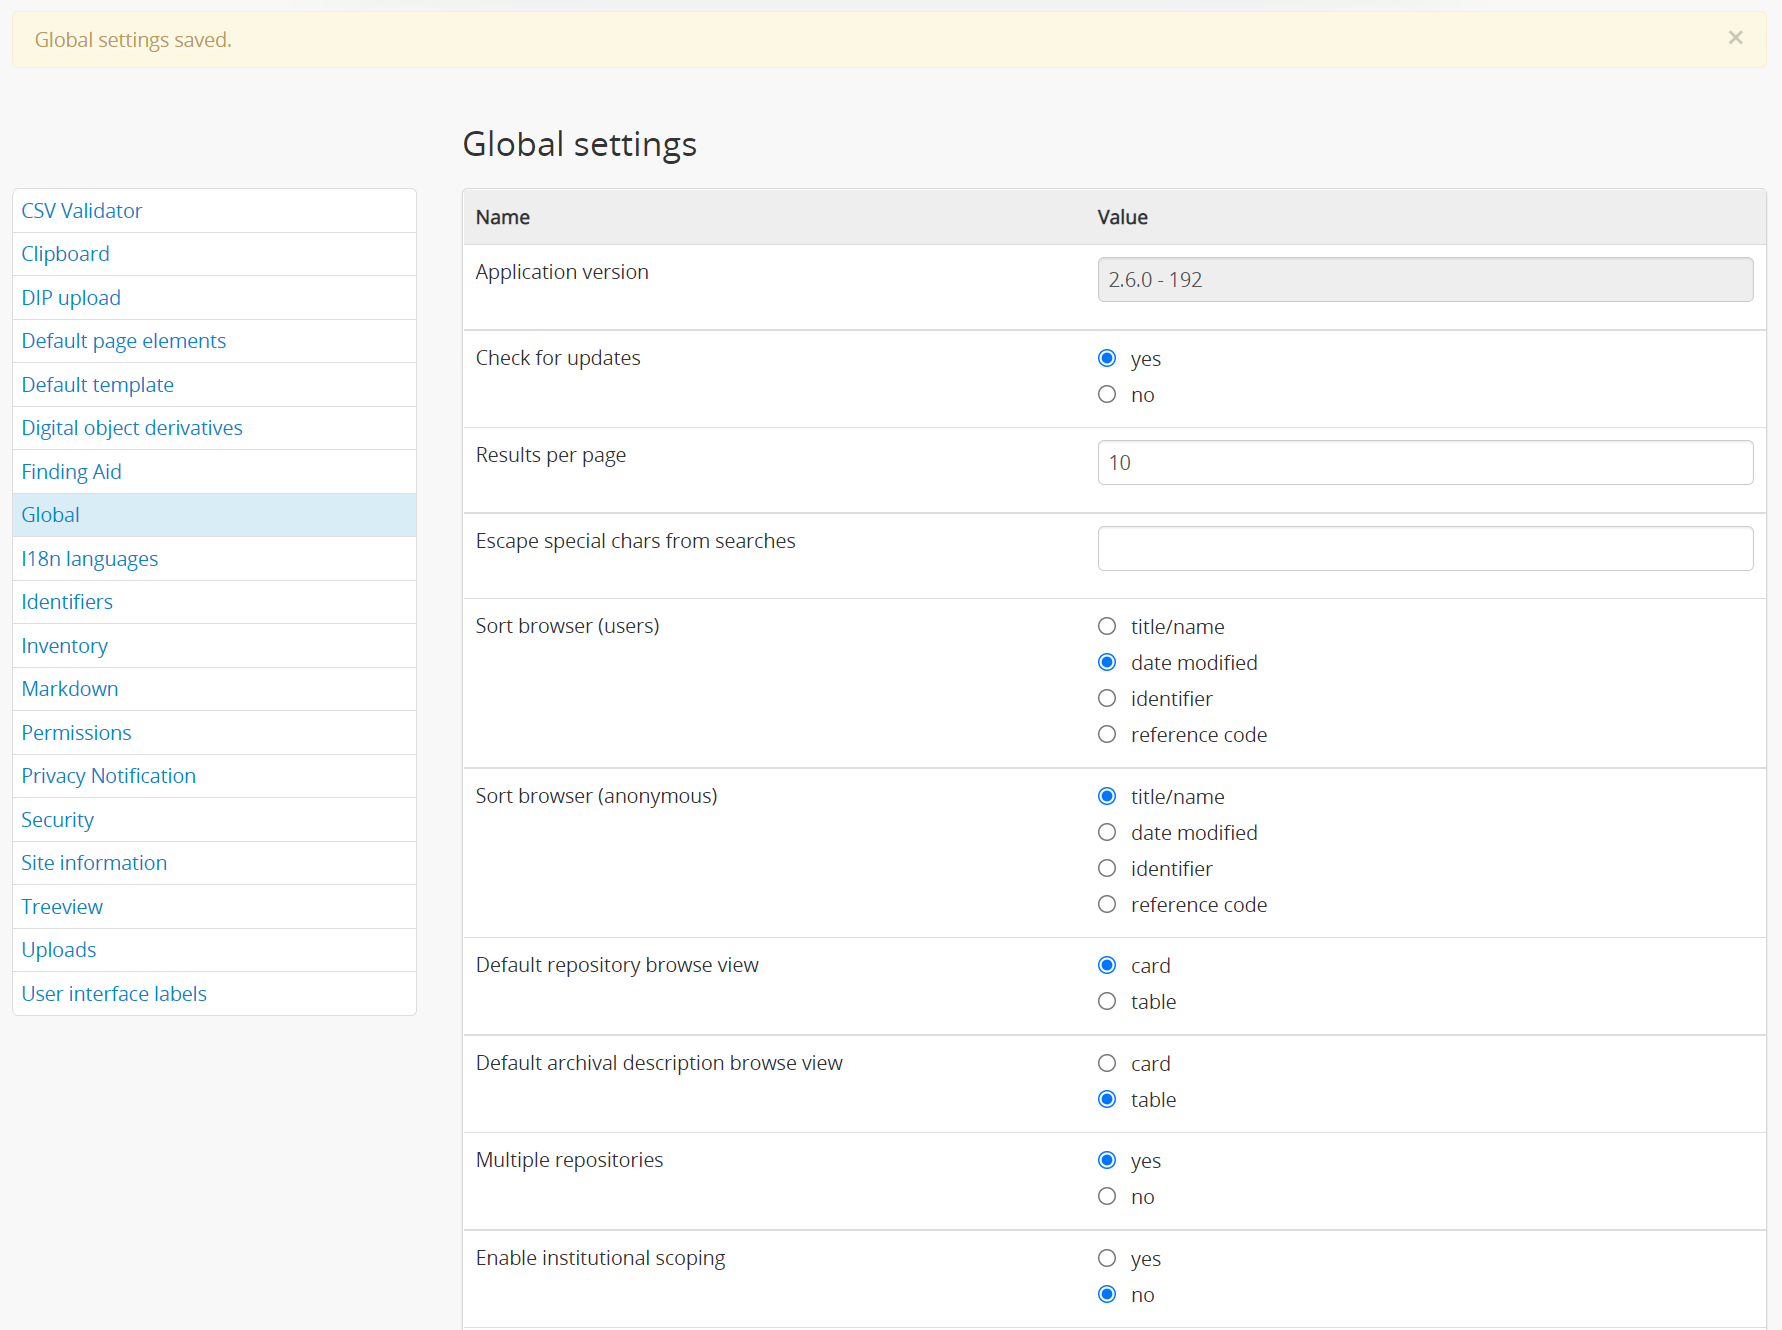Go to Privacy Notification settings
The image size is (1782, 1330).
(109, 776)
